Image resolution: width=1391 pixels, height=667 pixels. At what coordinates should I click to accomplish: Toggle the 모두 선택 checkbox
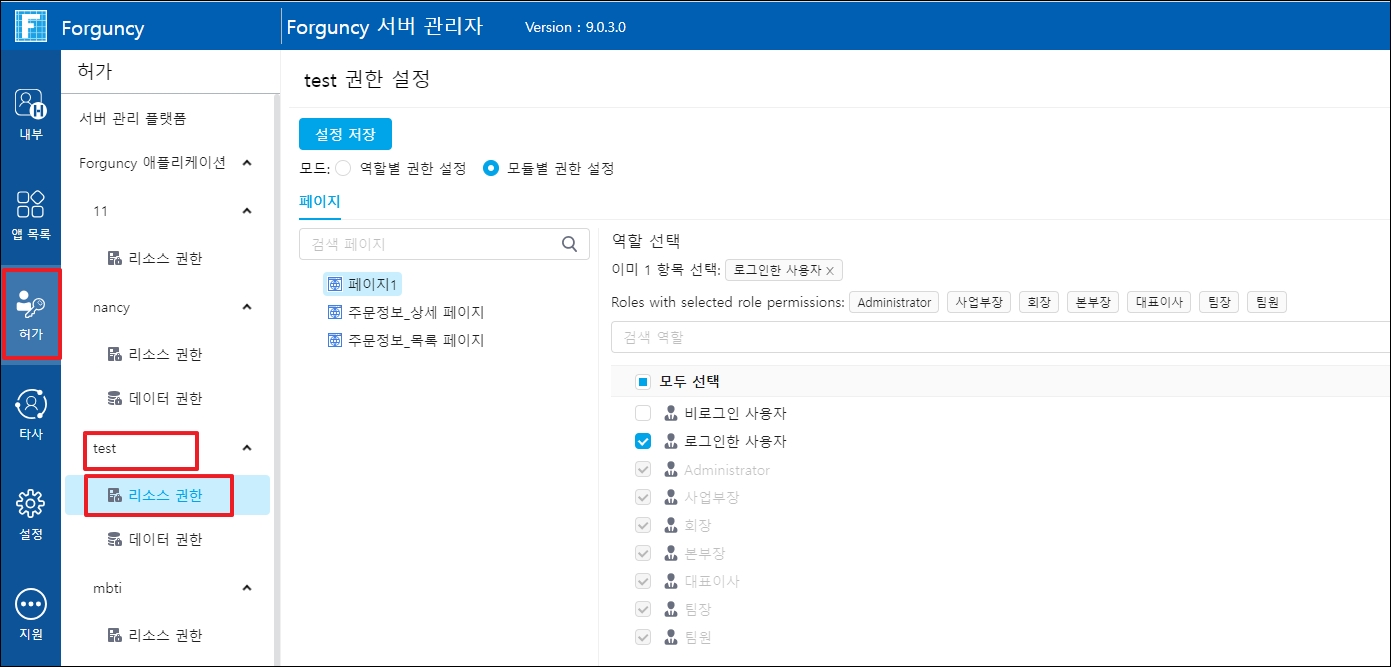(x=643, y=381)
